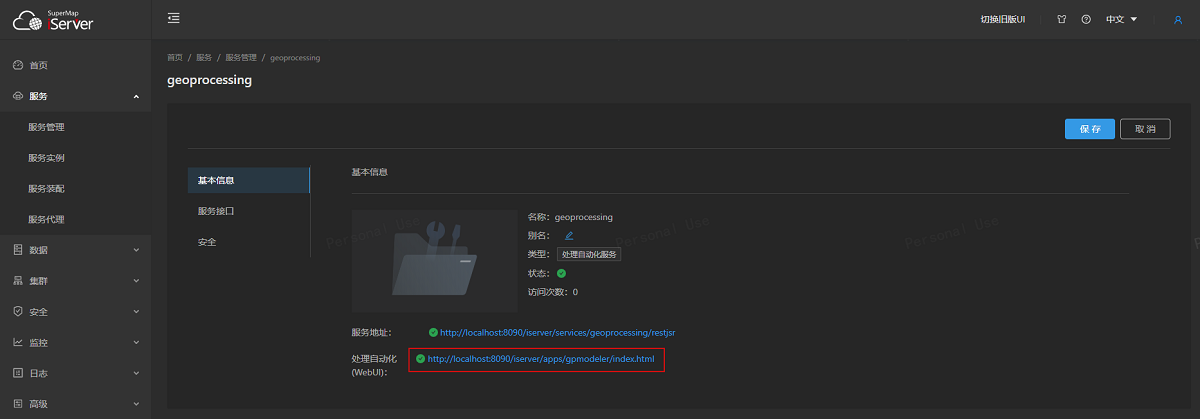Switch to the 安全 settings tab
Image resolution: width=1200 pixels, height=419 pixels.
pos(207,242)
